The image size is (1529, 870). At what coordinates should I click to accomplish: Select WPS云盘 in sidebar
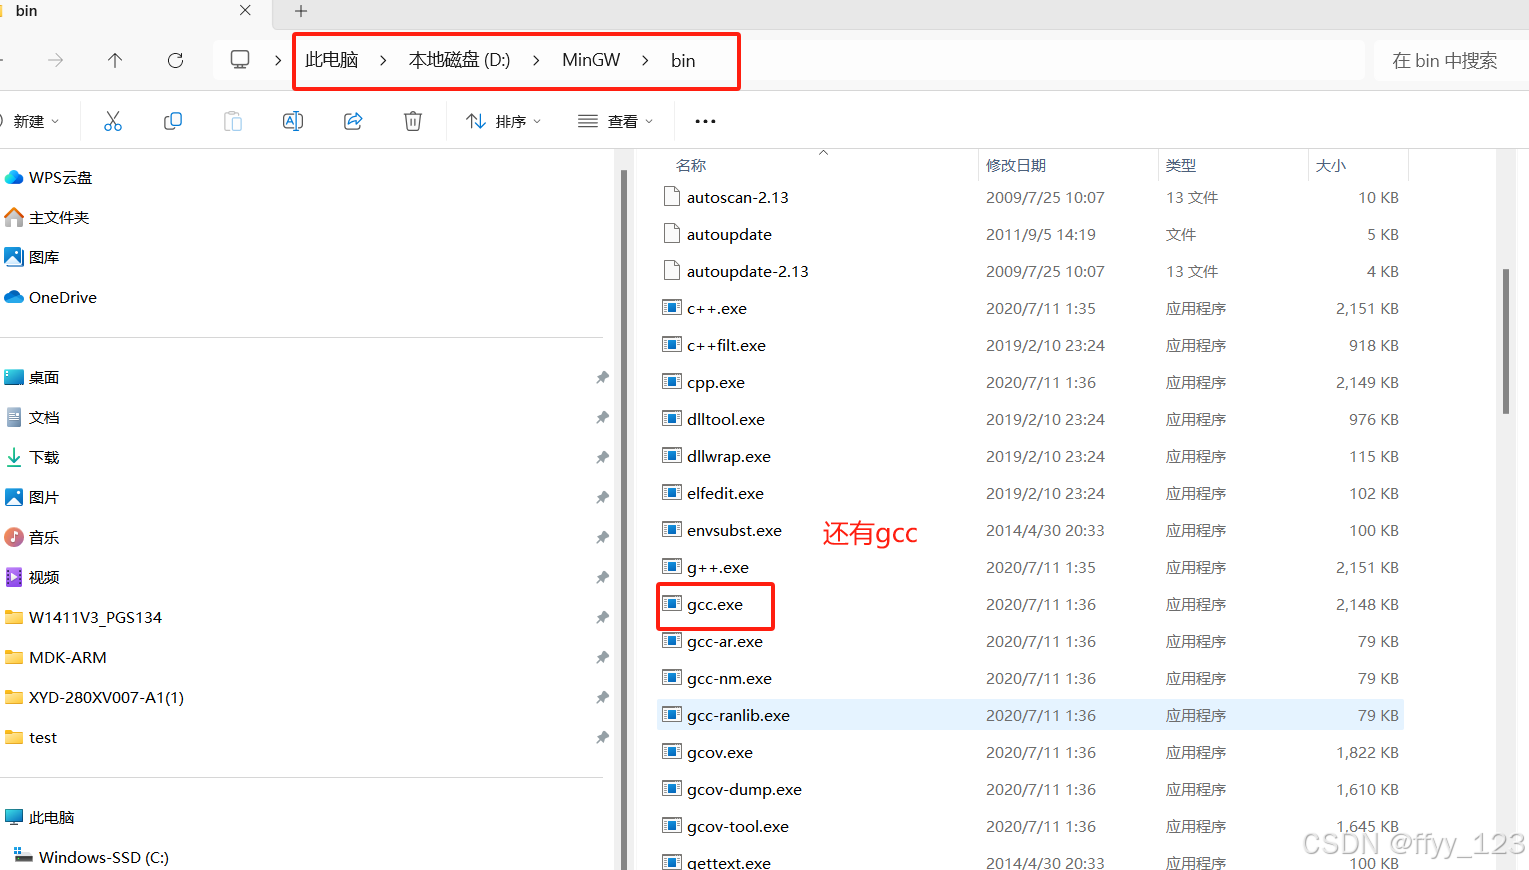(49, 177)
